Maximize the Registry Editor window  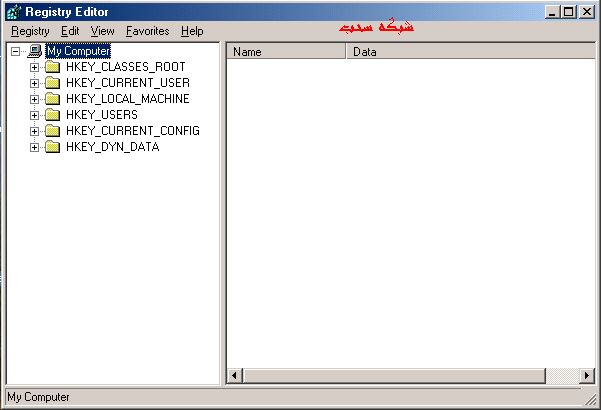click(x=568, y=12)
